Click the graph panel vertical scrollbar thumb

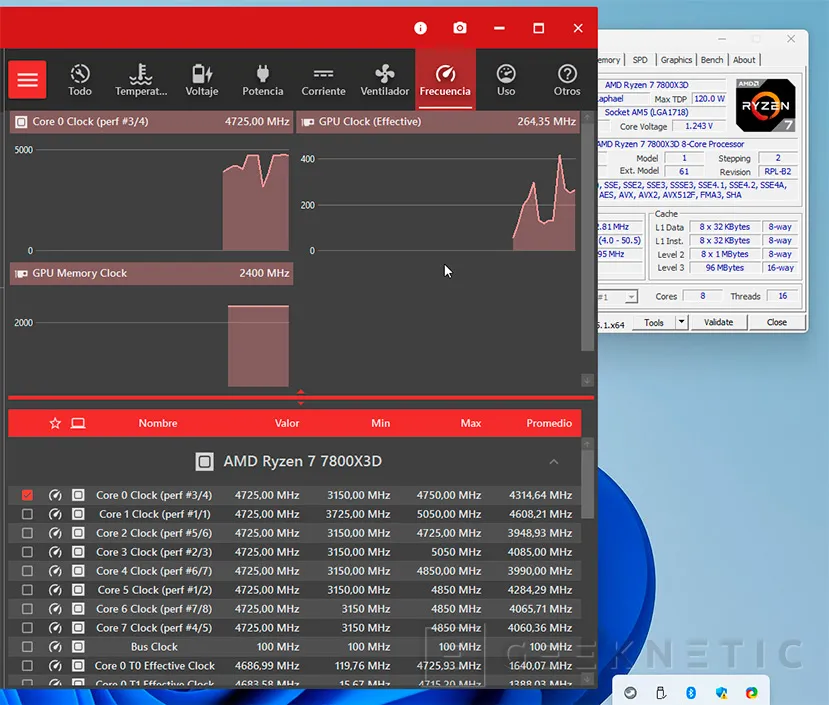coord(587,237)
